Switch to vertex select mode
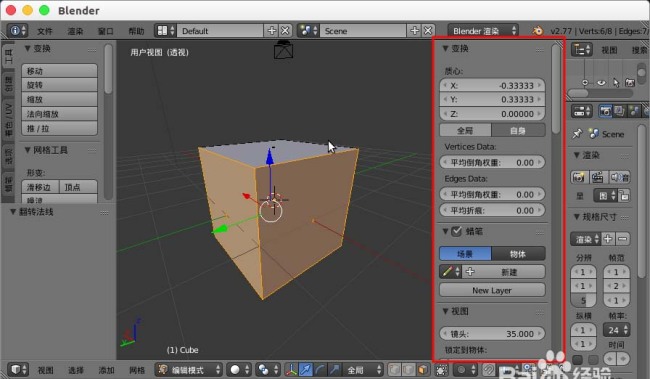This screenshot has width=650, height=379. click(395, 369)
